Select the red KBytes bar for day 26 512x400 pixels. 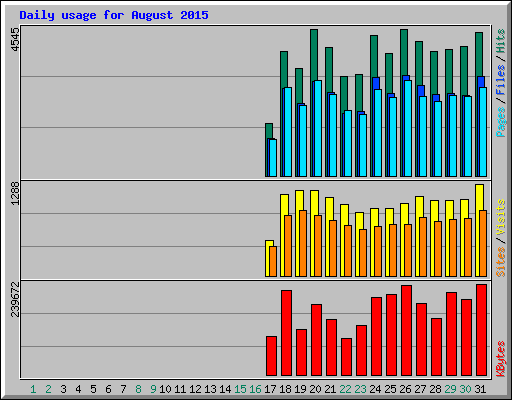pos(406,331)
